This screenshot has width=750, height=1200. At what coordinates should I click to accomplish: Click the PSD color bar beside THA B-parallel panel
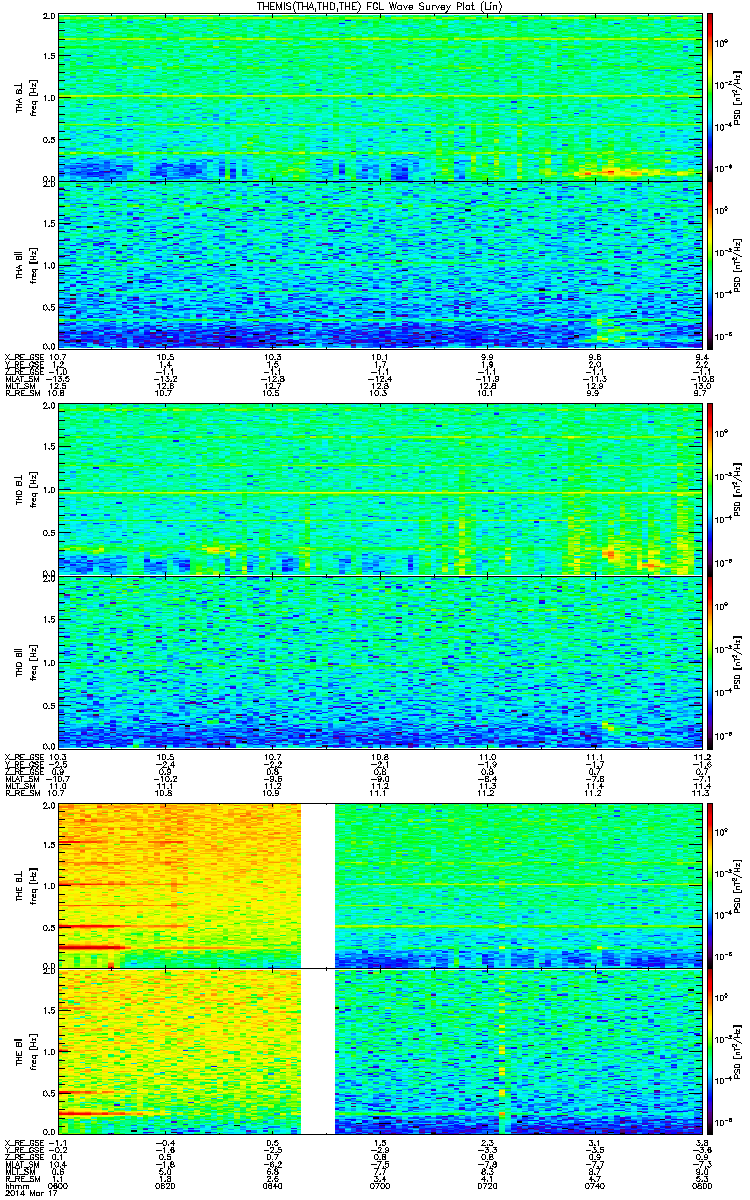click(710, 263)
